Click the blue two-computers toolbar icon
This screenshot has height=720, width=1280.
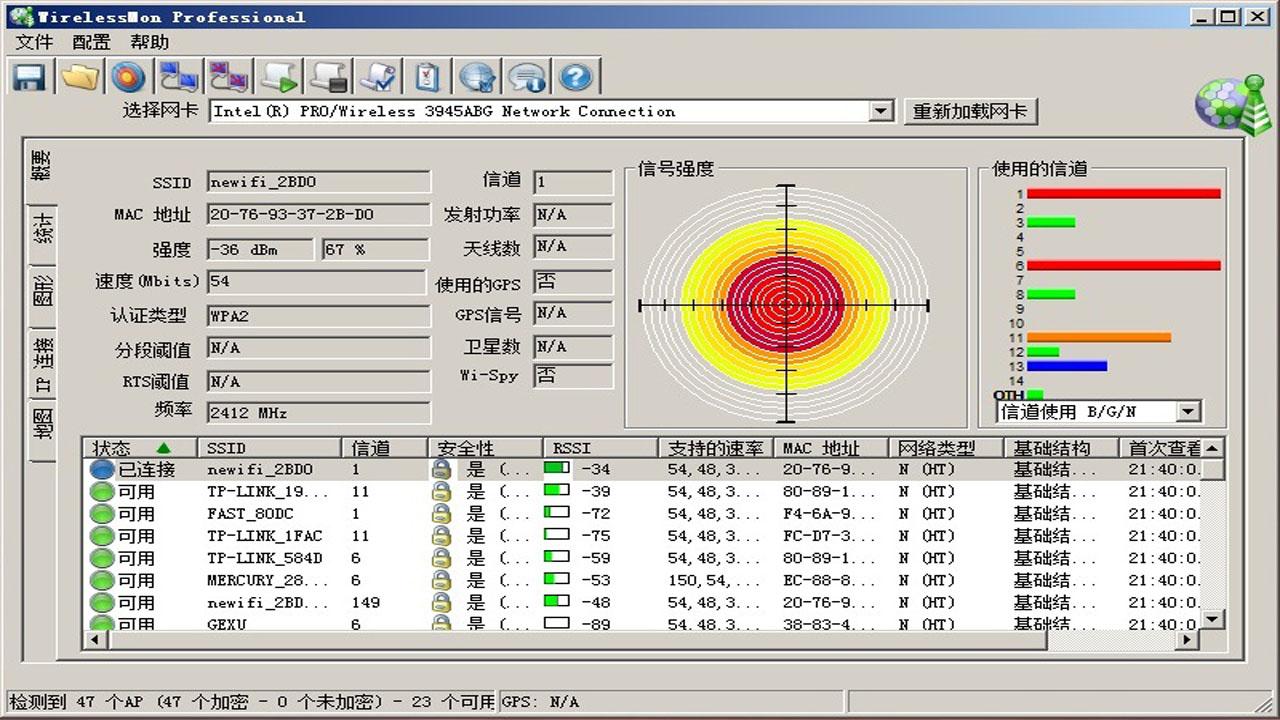click(x=180, y=77)
